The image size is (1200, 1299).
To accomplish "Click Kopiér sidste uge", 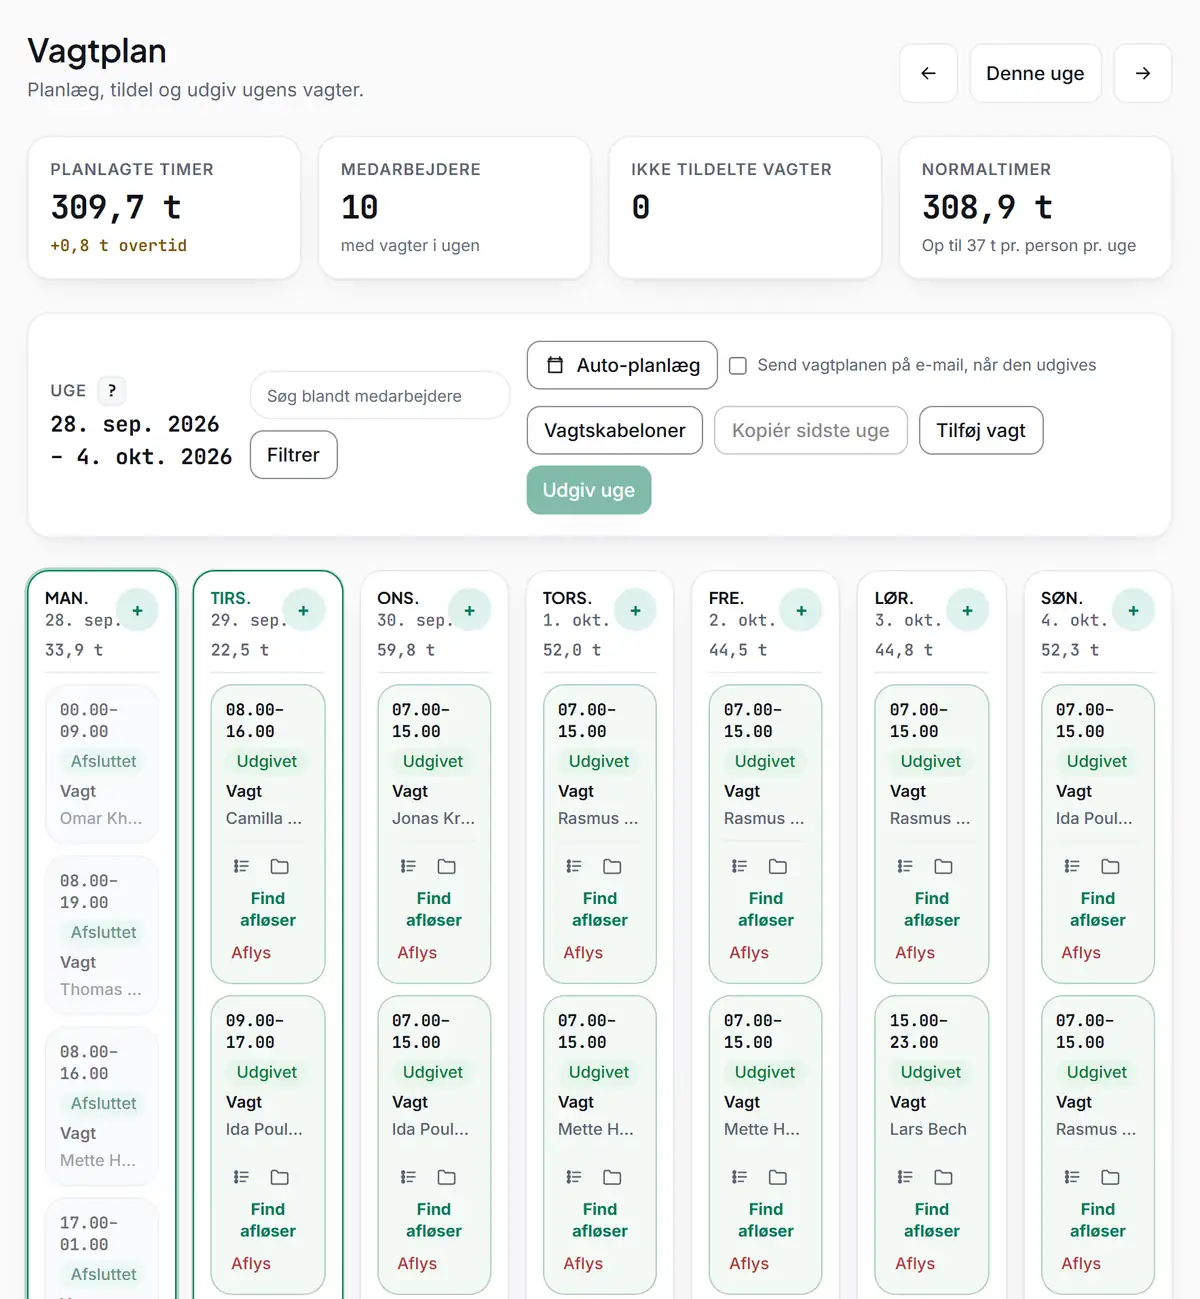I will 811,431.
